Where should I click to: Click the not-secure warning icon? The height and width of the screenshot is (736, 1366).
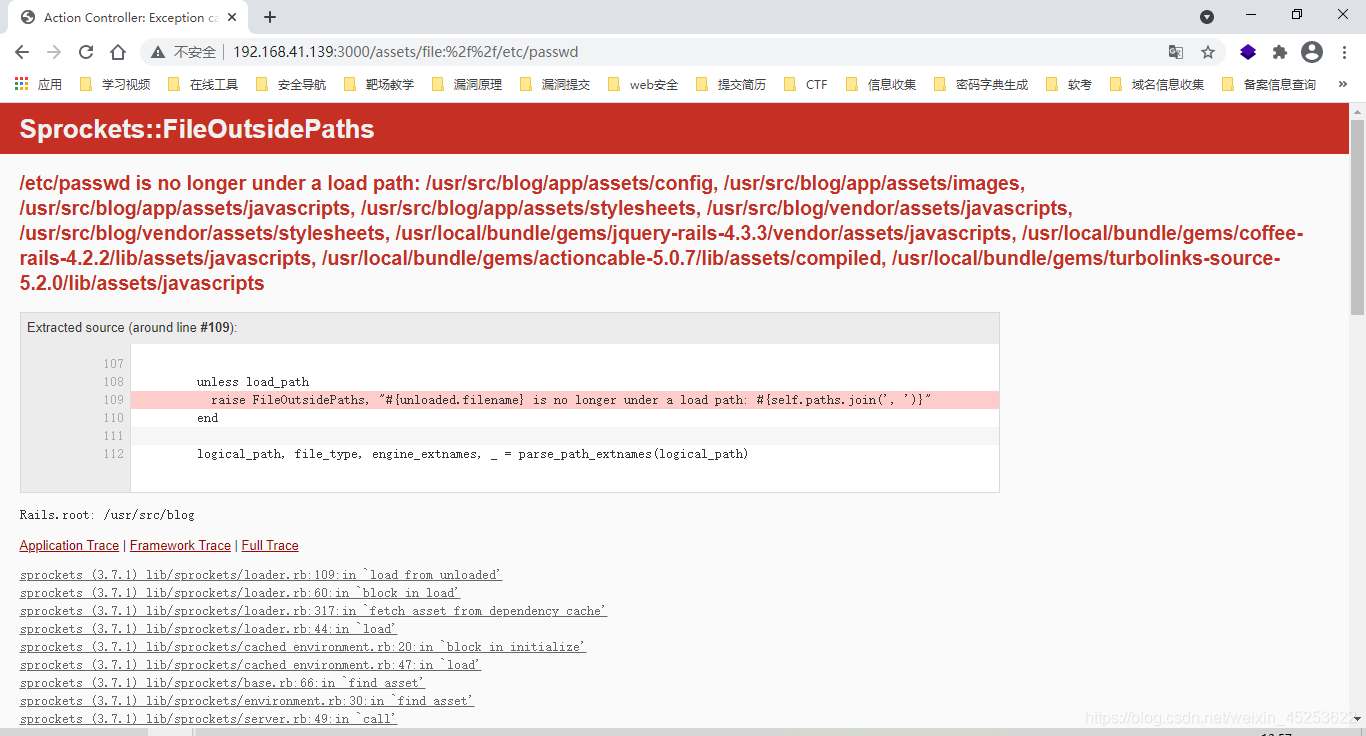tap(158, 52)
